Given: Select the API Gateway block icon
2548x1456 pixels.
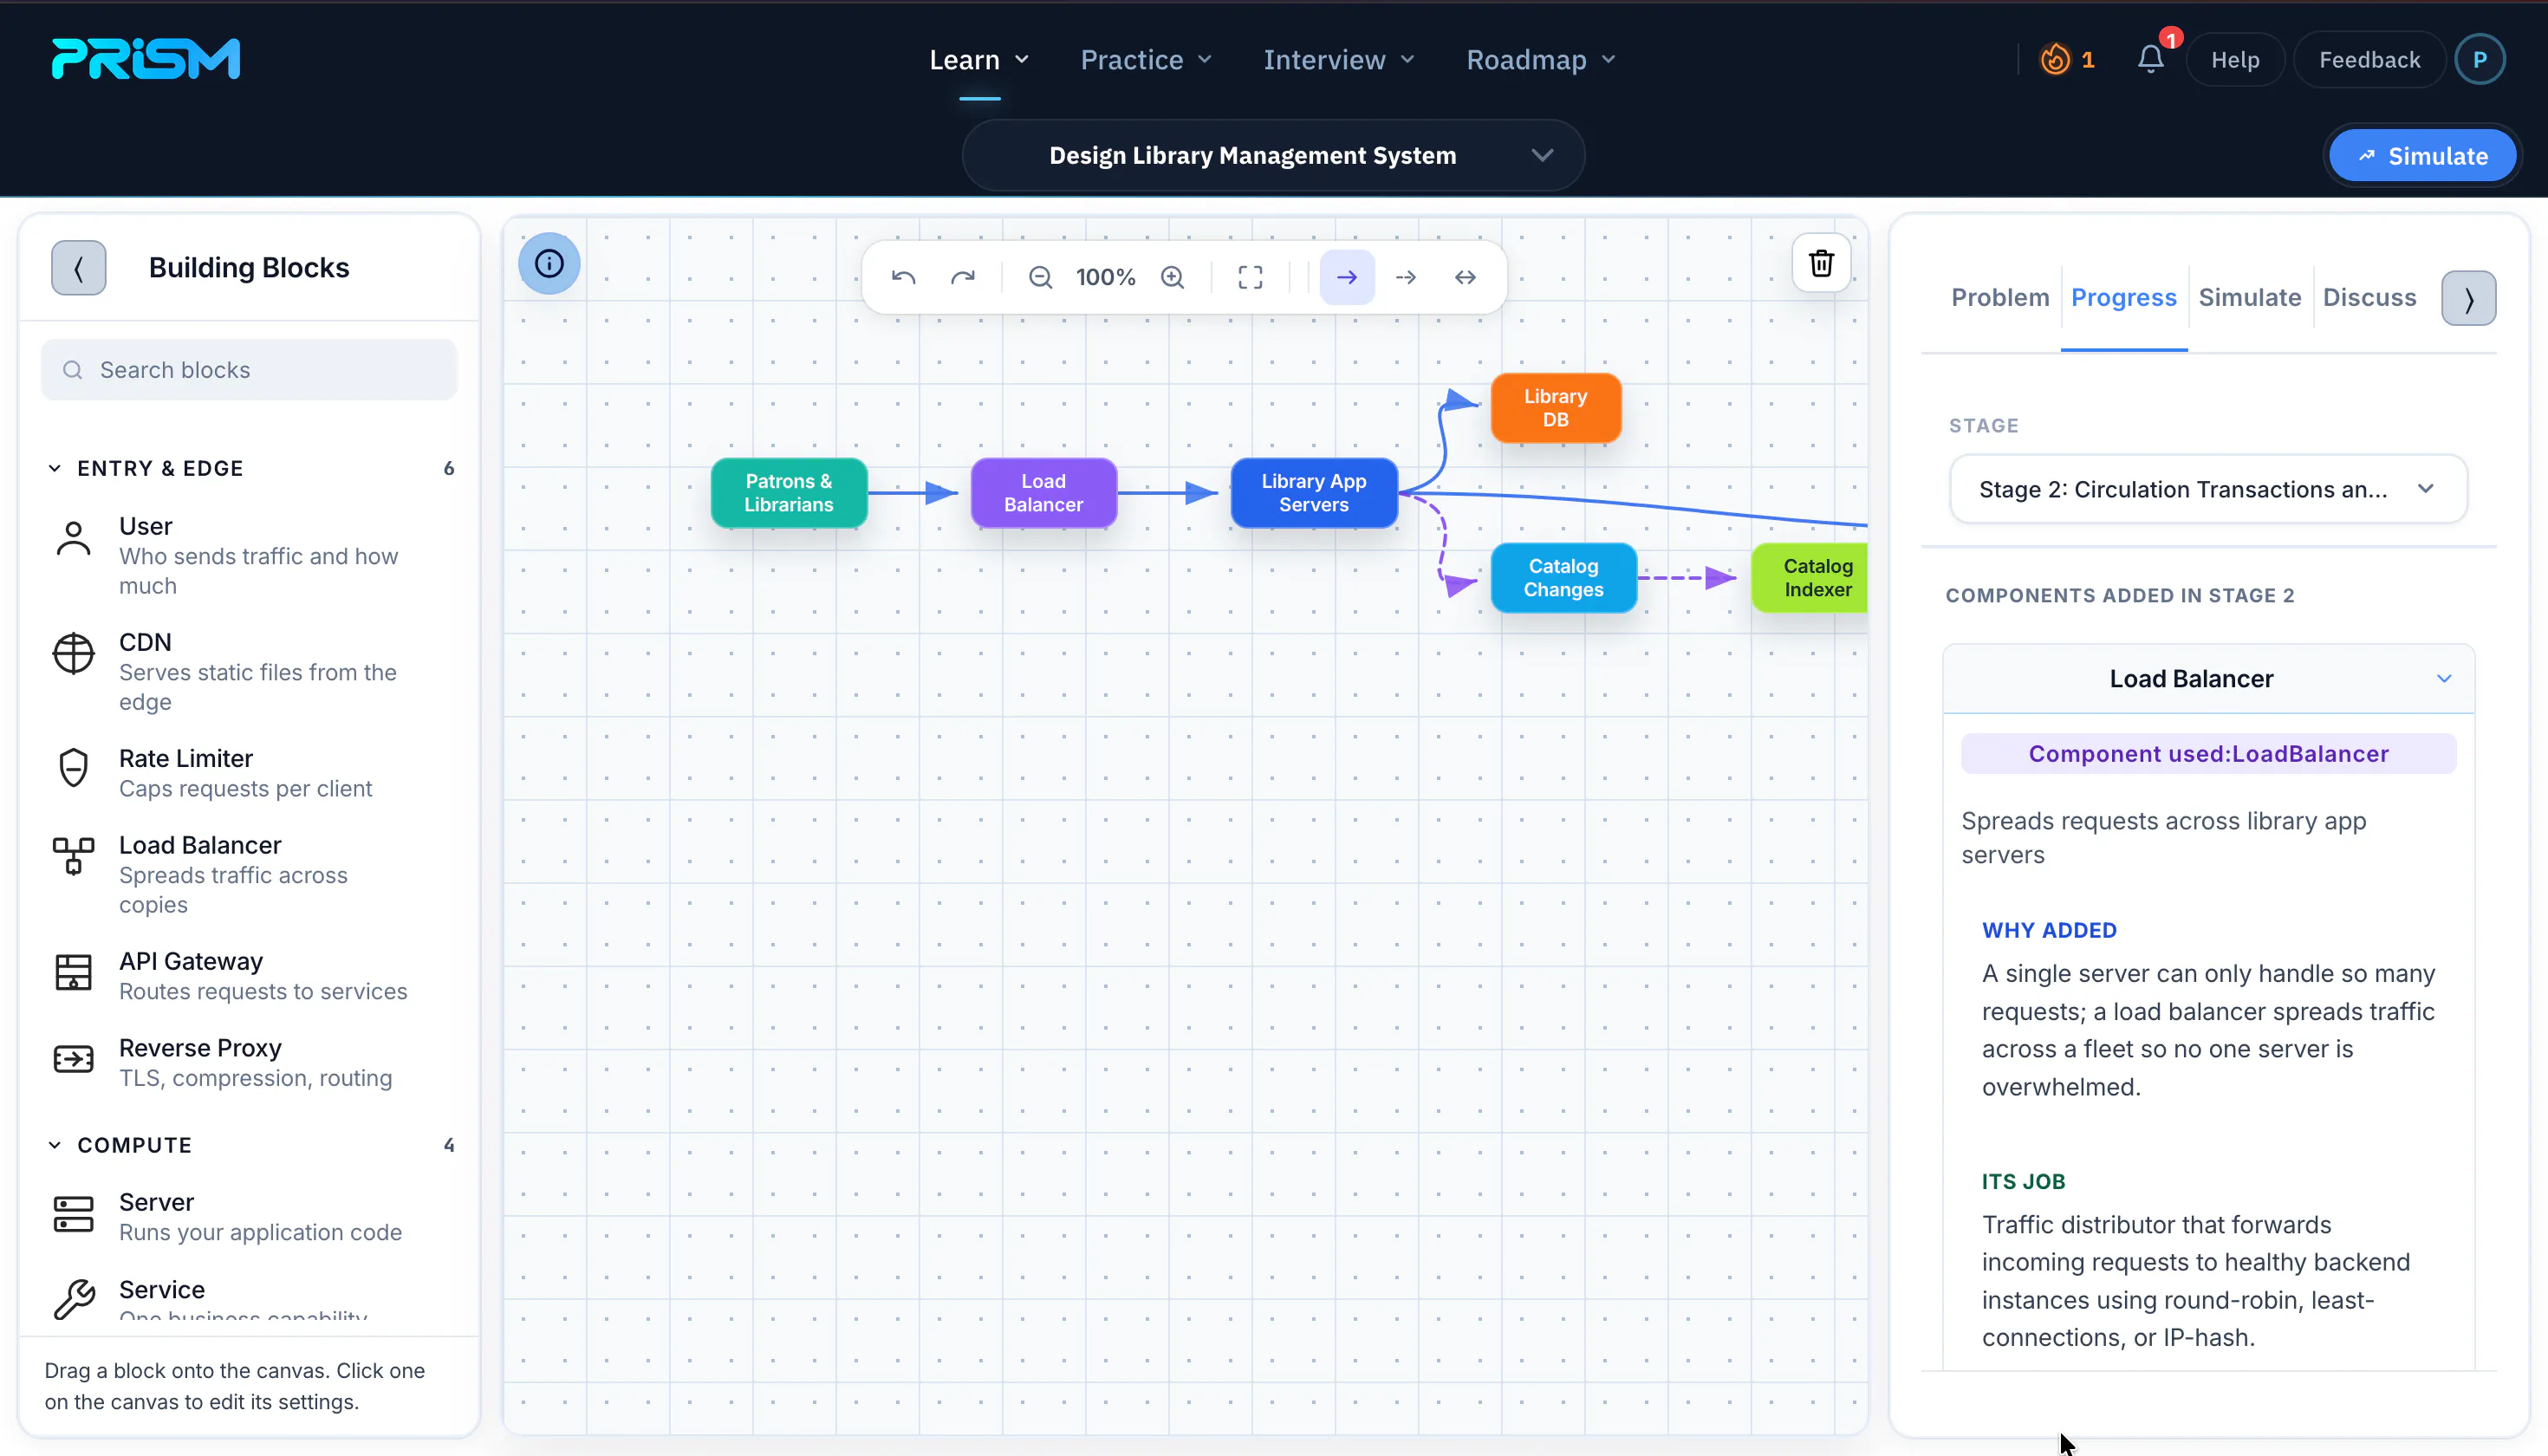Looking at the screenshot, I should point(73,972).
